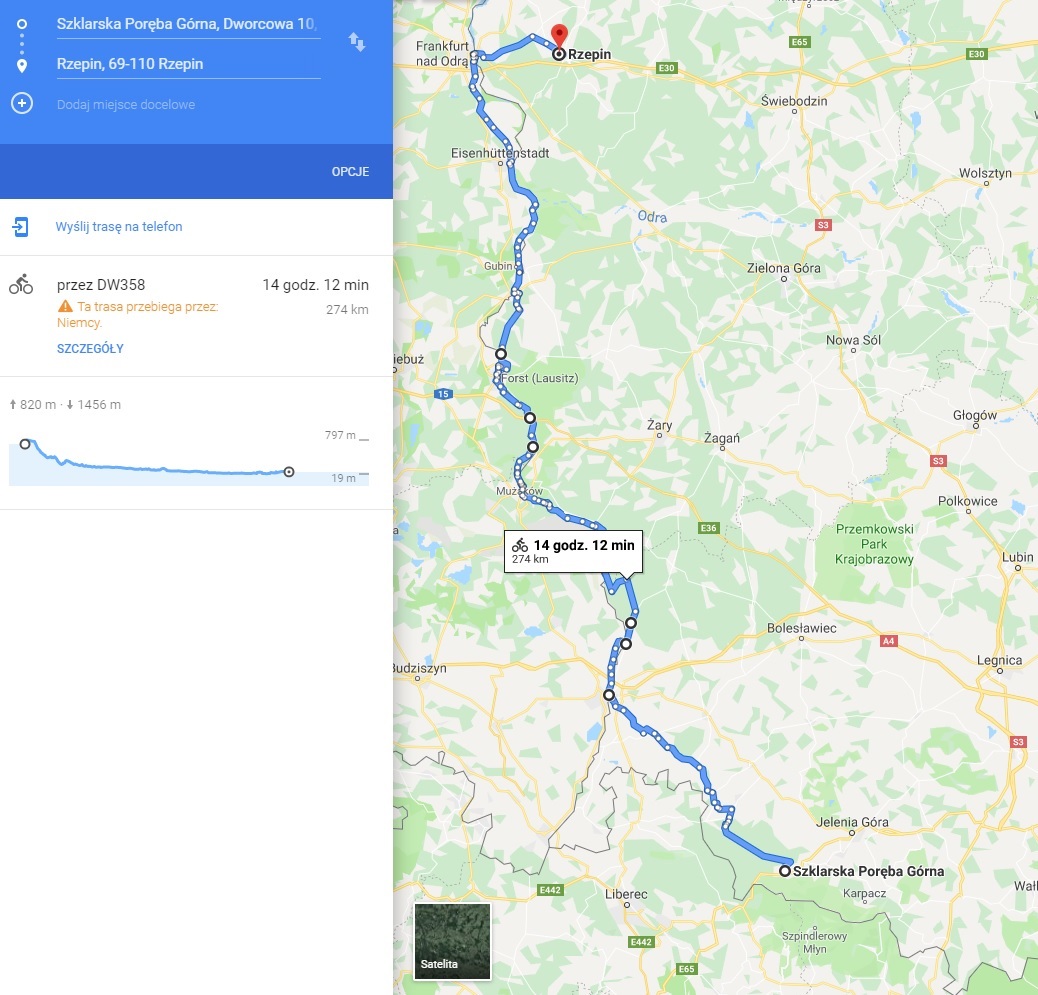Click the destination pin icon beside the Rzepin field
Screen dimensions: 1038x995
(x=22, y=66)
